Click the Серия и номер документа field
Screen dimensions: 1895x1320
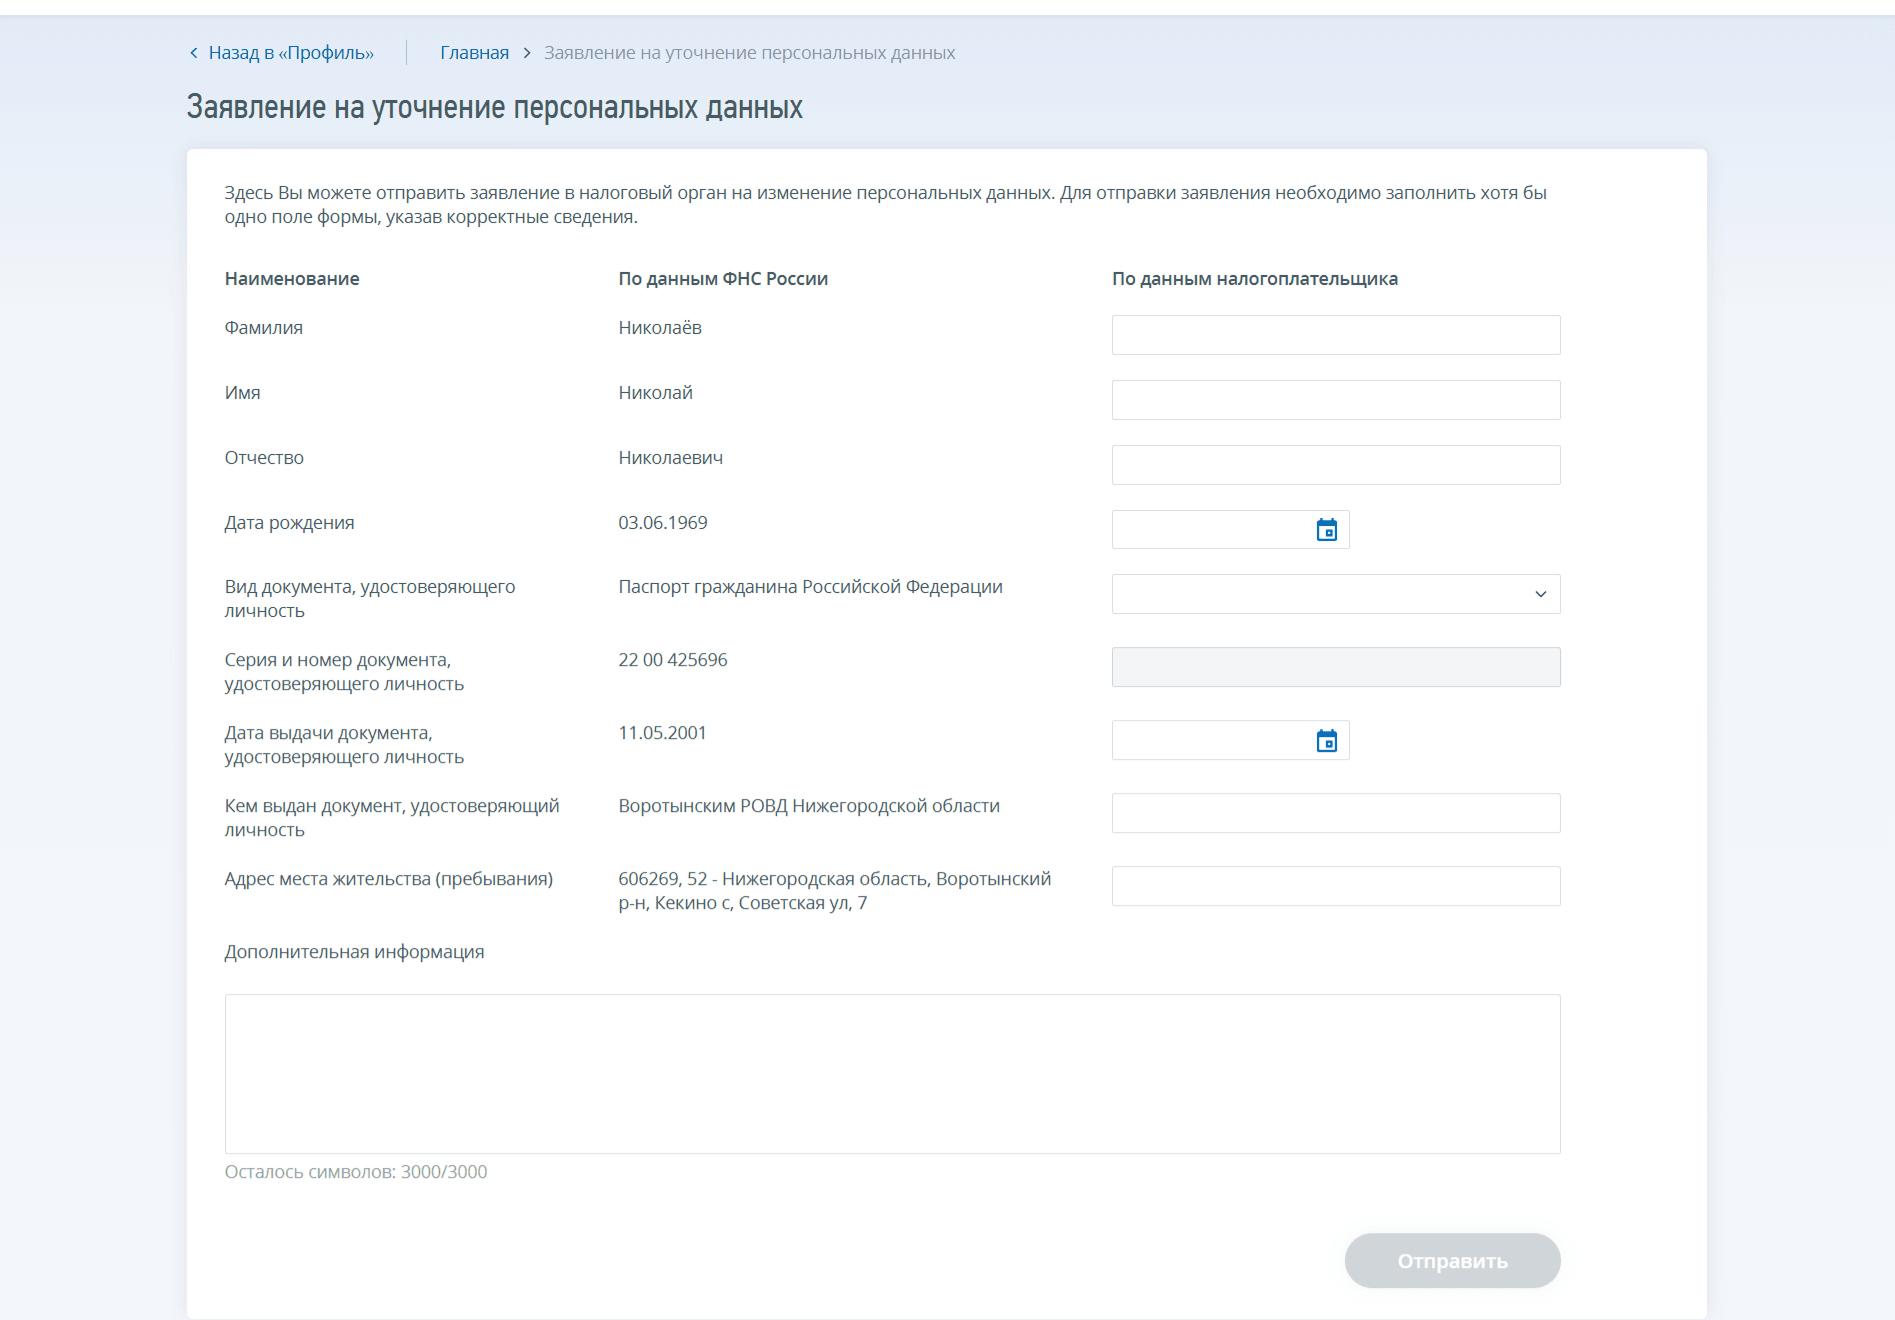(1336, 667)
